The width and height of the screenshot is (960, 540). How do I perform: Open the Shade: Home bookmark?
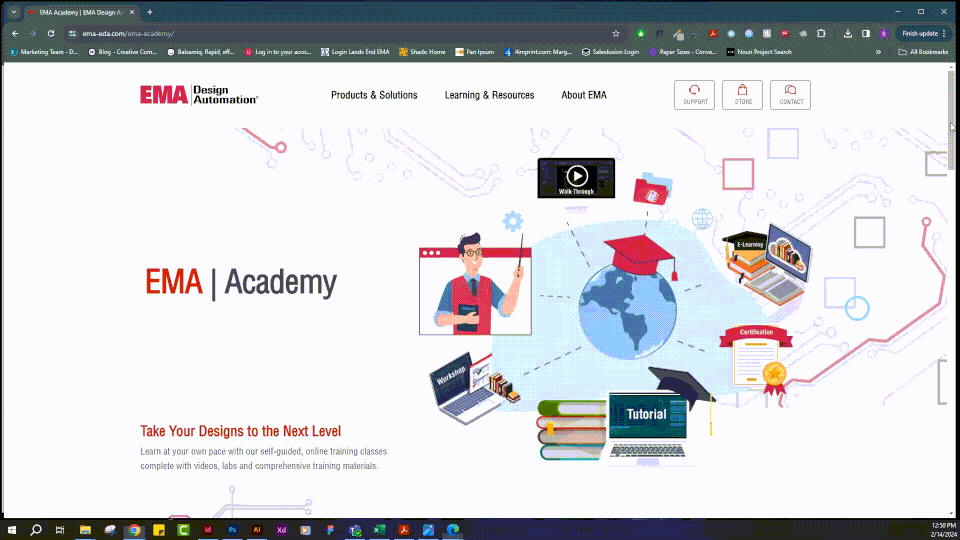[422, 52]
